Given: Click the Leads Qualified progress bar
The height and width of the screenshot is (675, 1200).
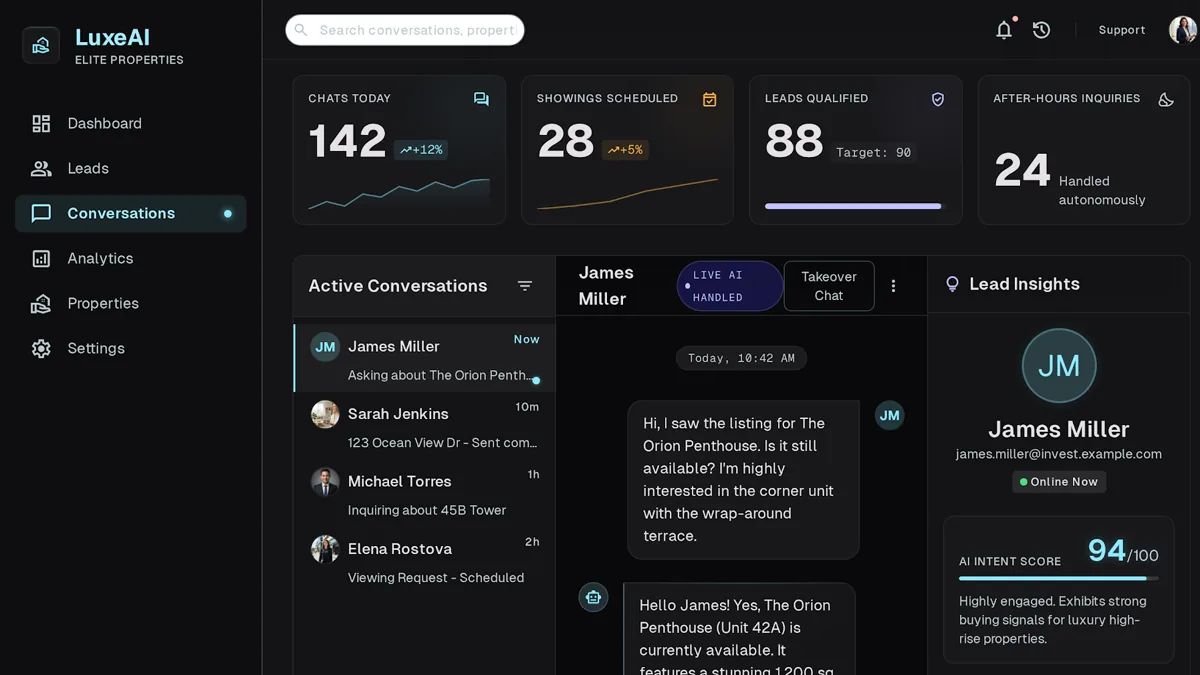Looking at the screenshot, I should pos(855,207).
